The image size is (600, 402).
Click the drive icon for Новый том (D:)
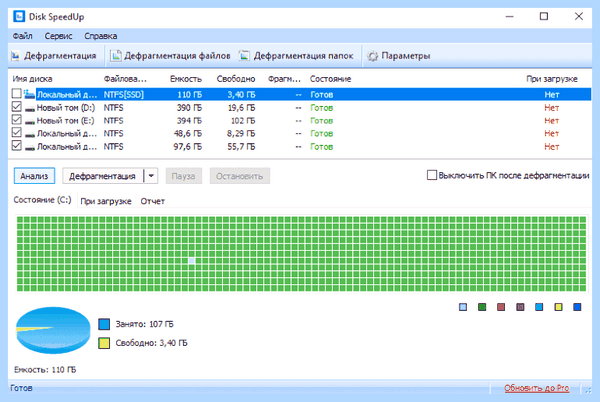[x=29, y=109]
